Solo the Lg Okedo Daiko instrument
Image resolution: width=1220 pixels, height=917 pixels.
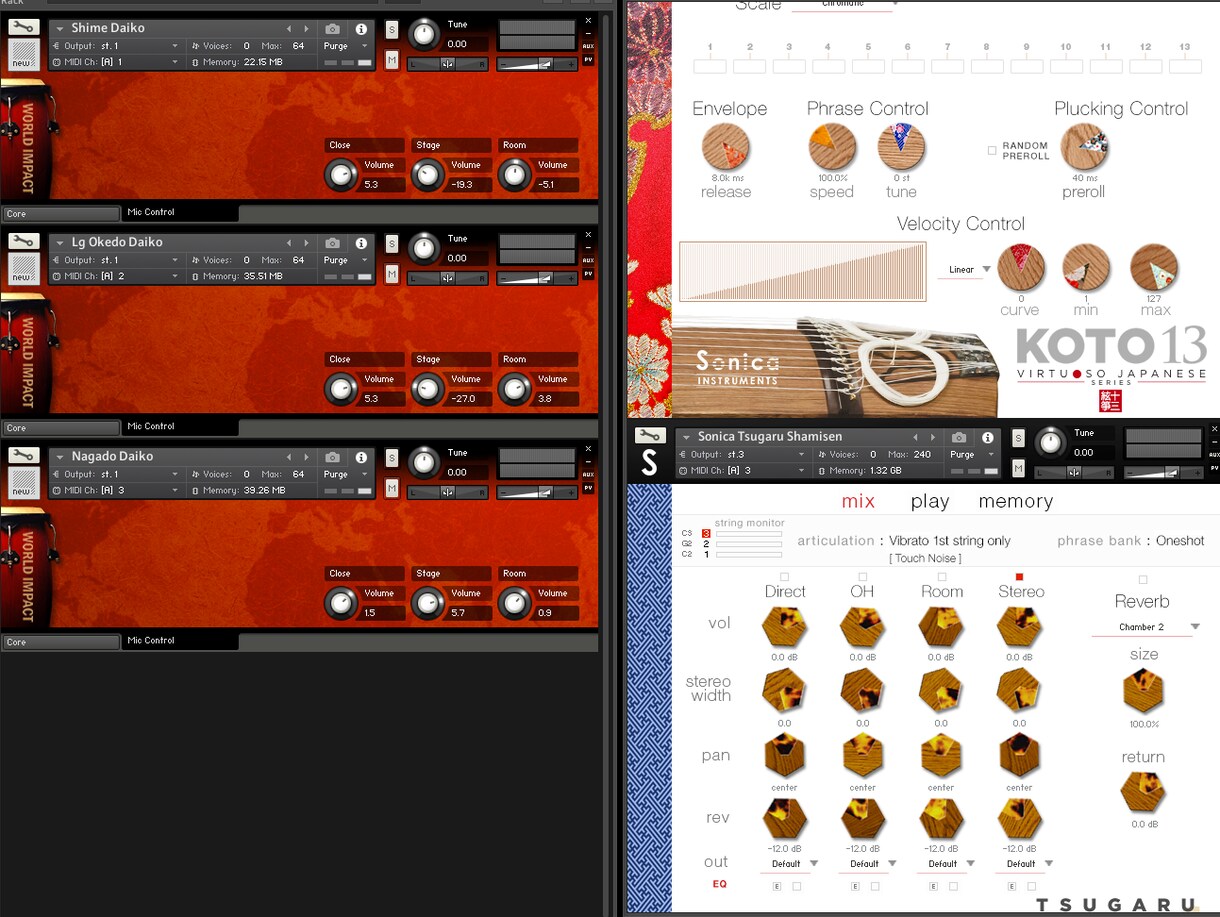tap(392, 243)
